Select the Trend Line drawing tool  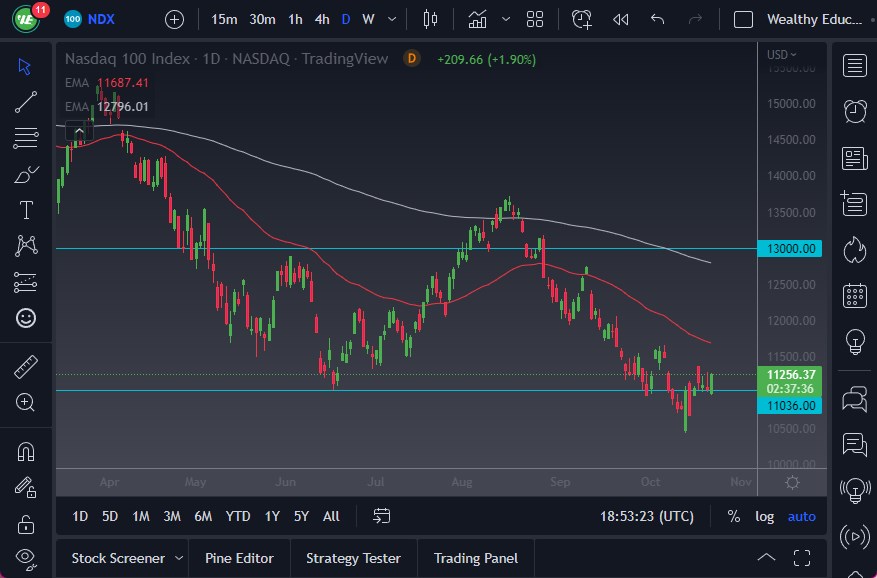(26, 102)
